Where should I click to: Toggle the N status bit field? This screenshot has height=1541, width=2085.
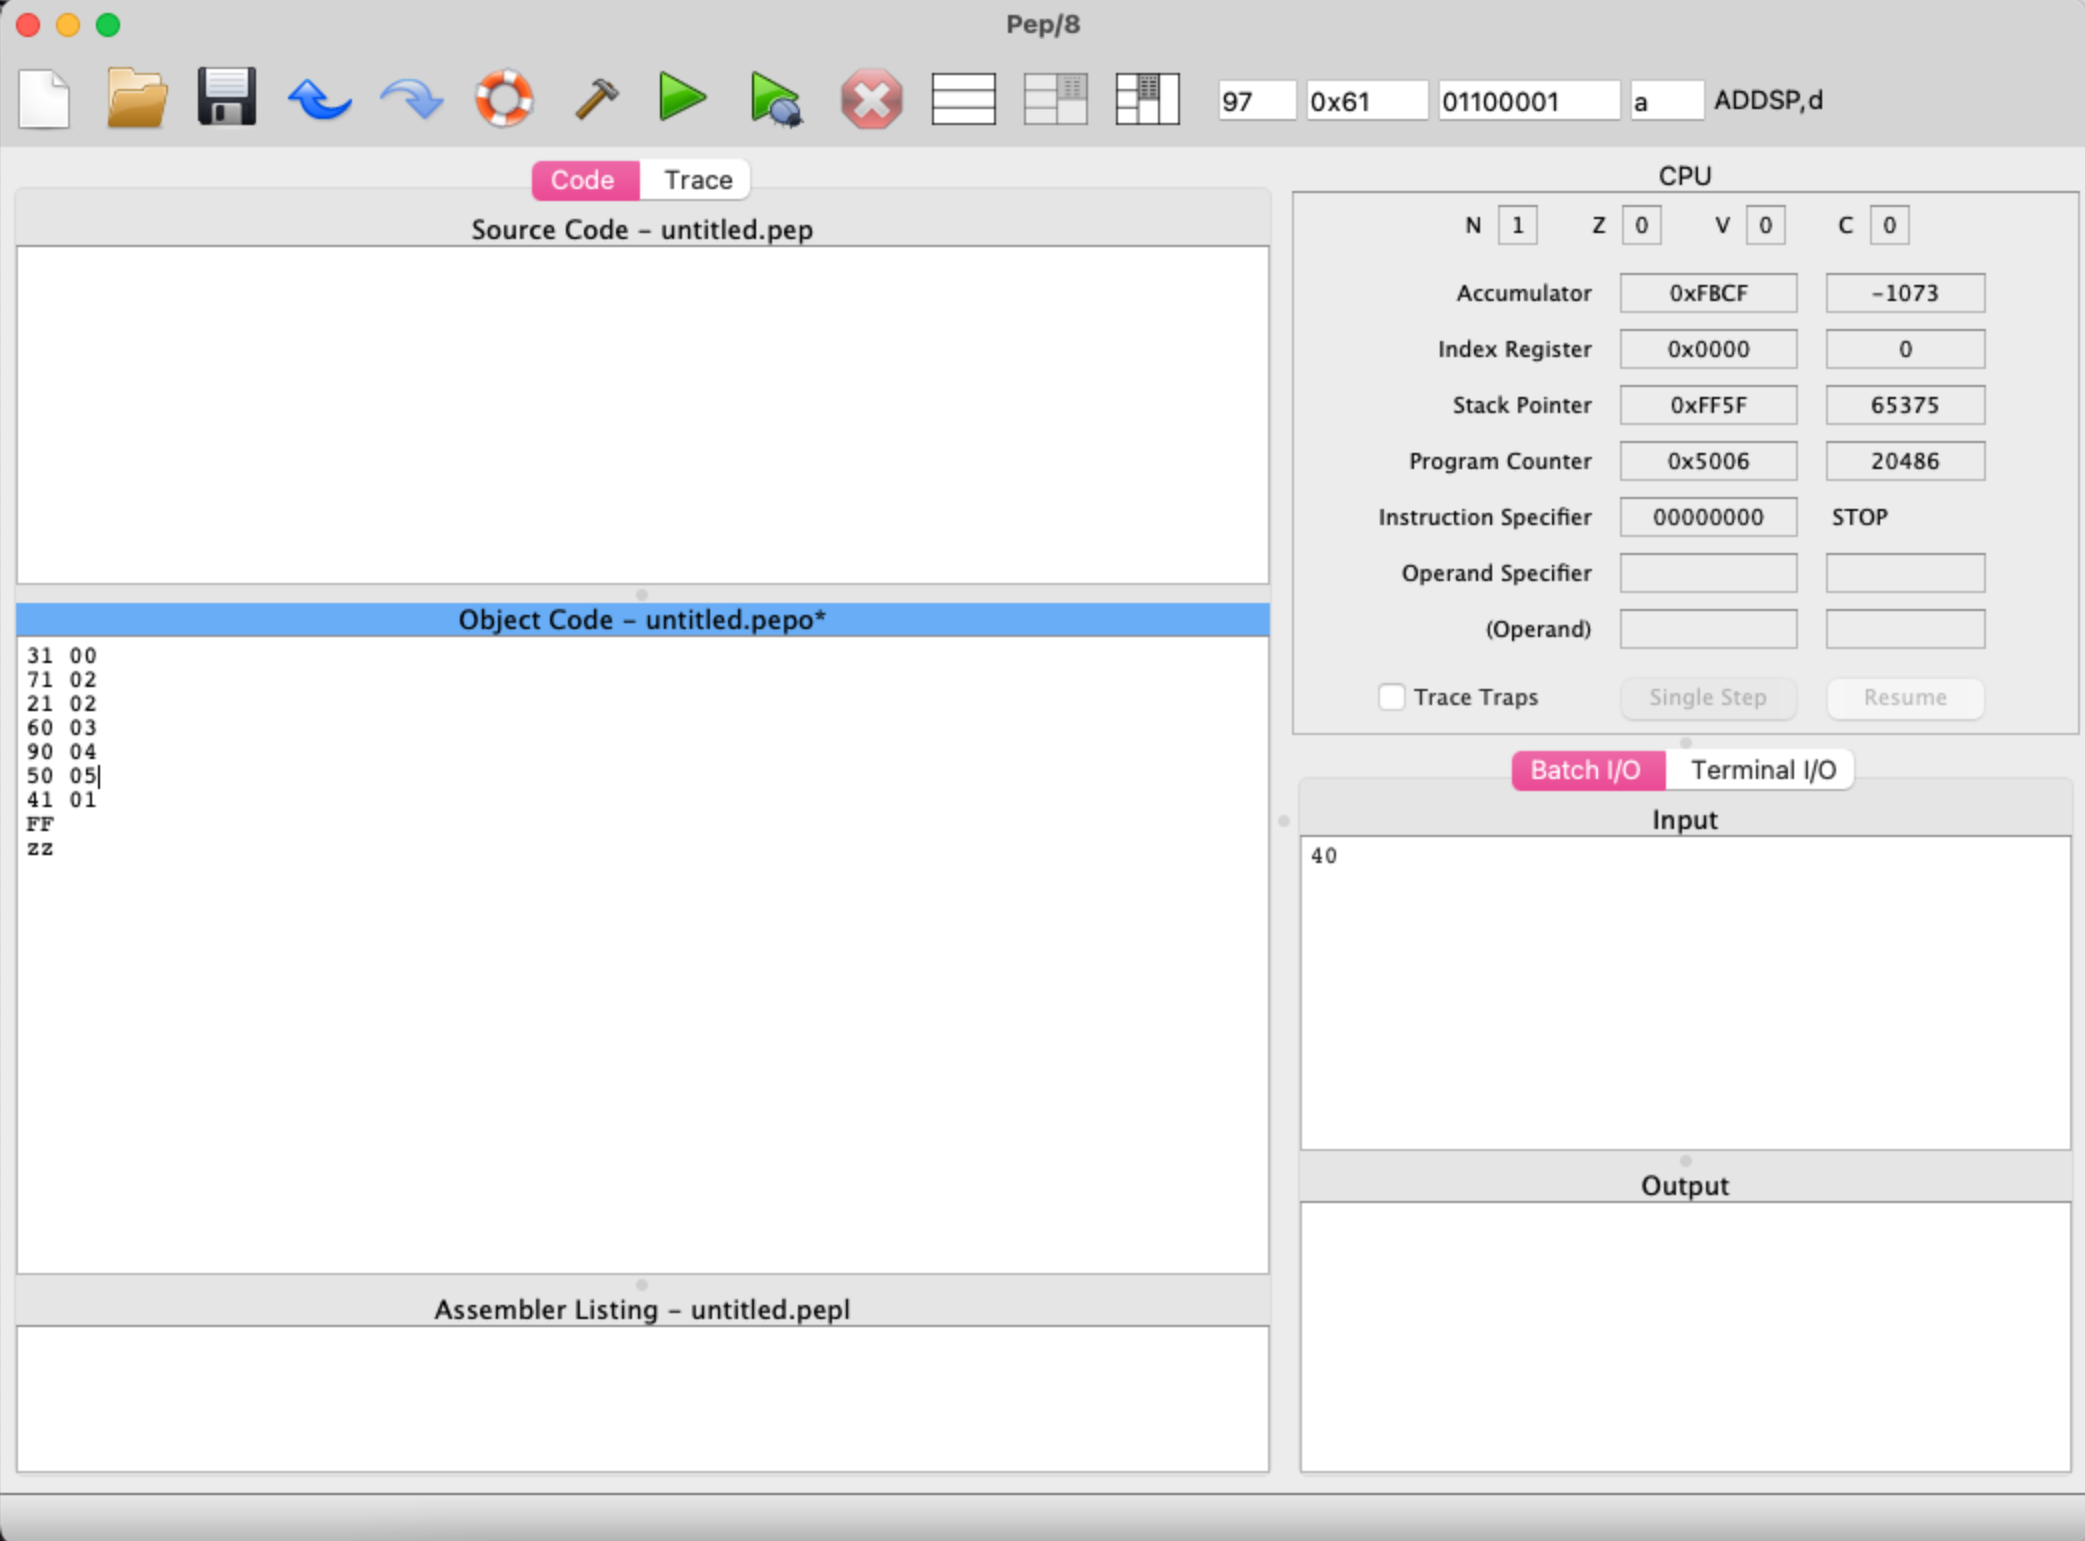click(1516, 225)
